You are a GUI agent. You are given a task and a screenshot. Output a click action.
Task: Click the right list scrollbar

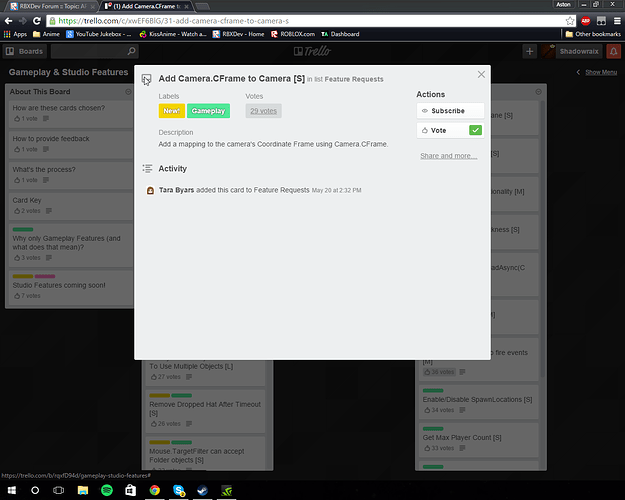coord(542,239)
